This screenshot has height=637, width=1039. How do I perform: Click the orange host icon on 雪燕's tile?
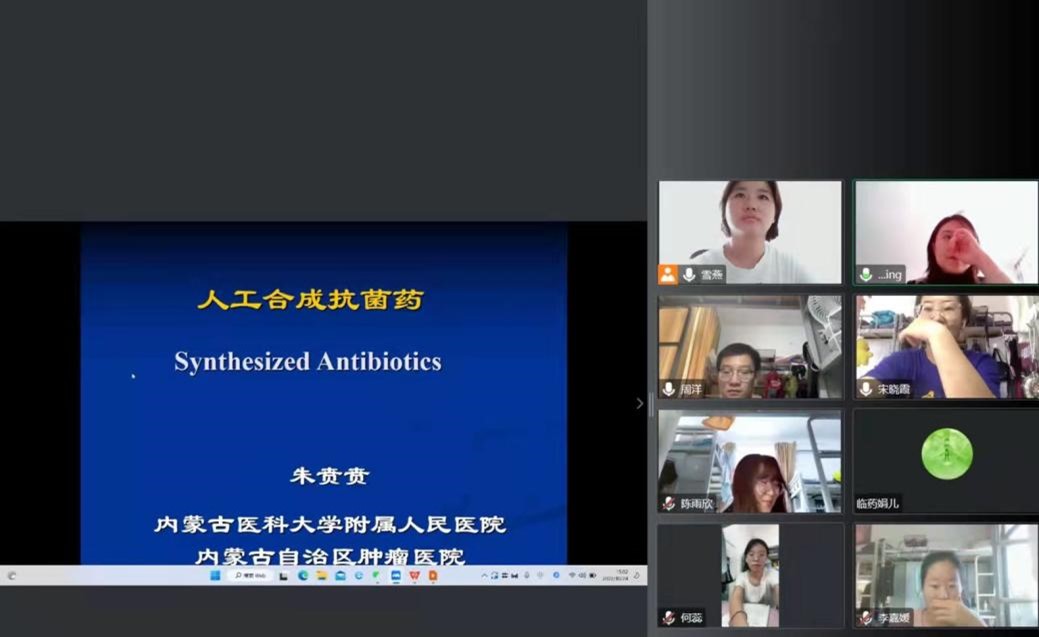[x=667, y=275]
